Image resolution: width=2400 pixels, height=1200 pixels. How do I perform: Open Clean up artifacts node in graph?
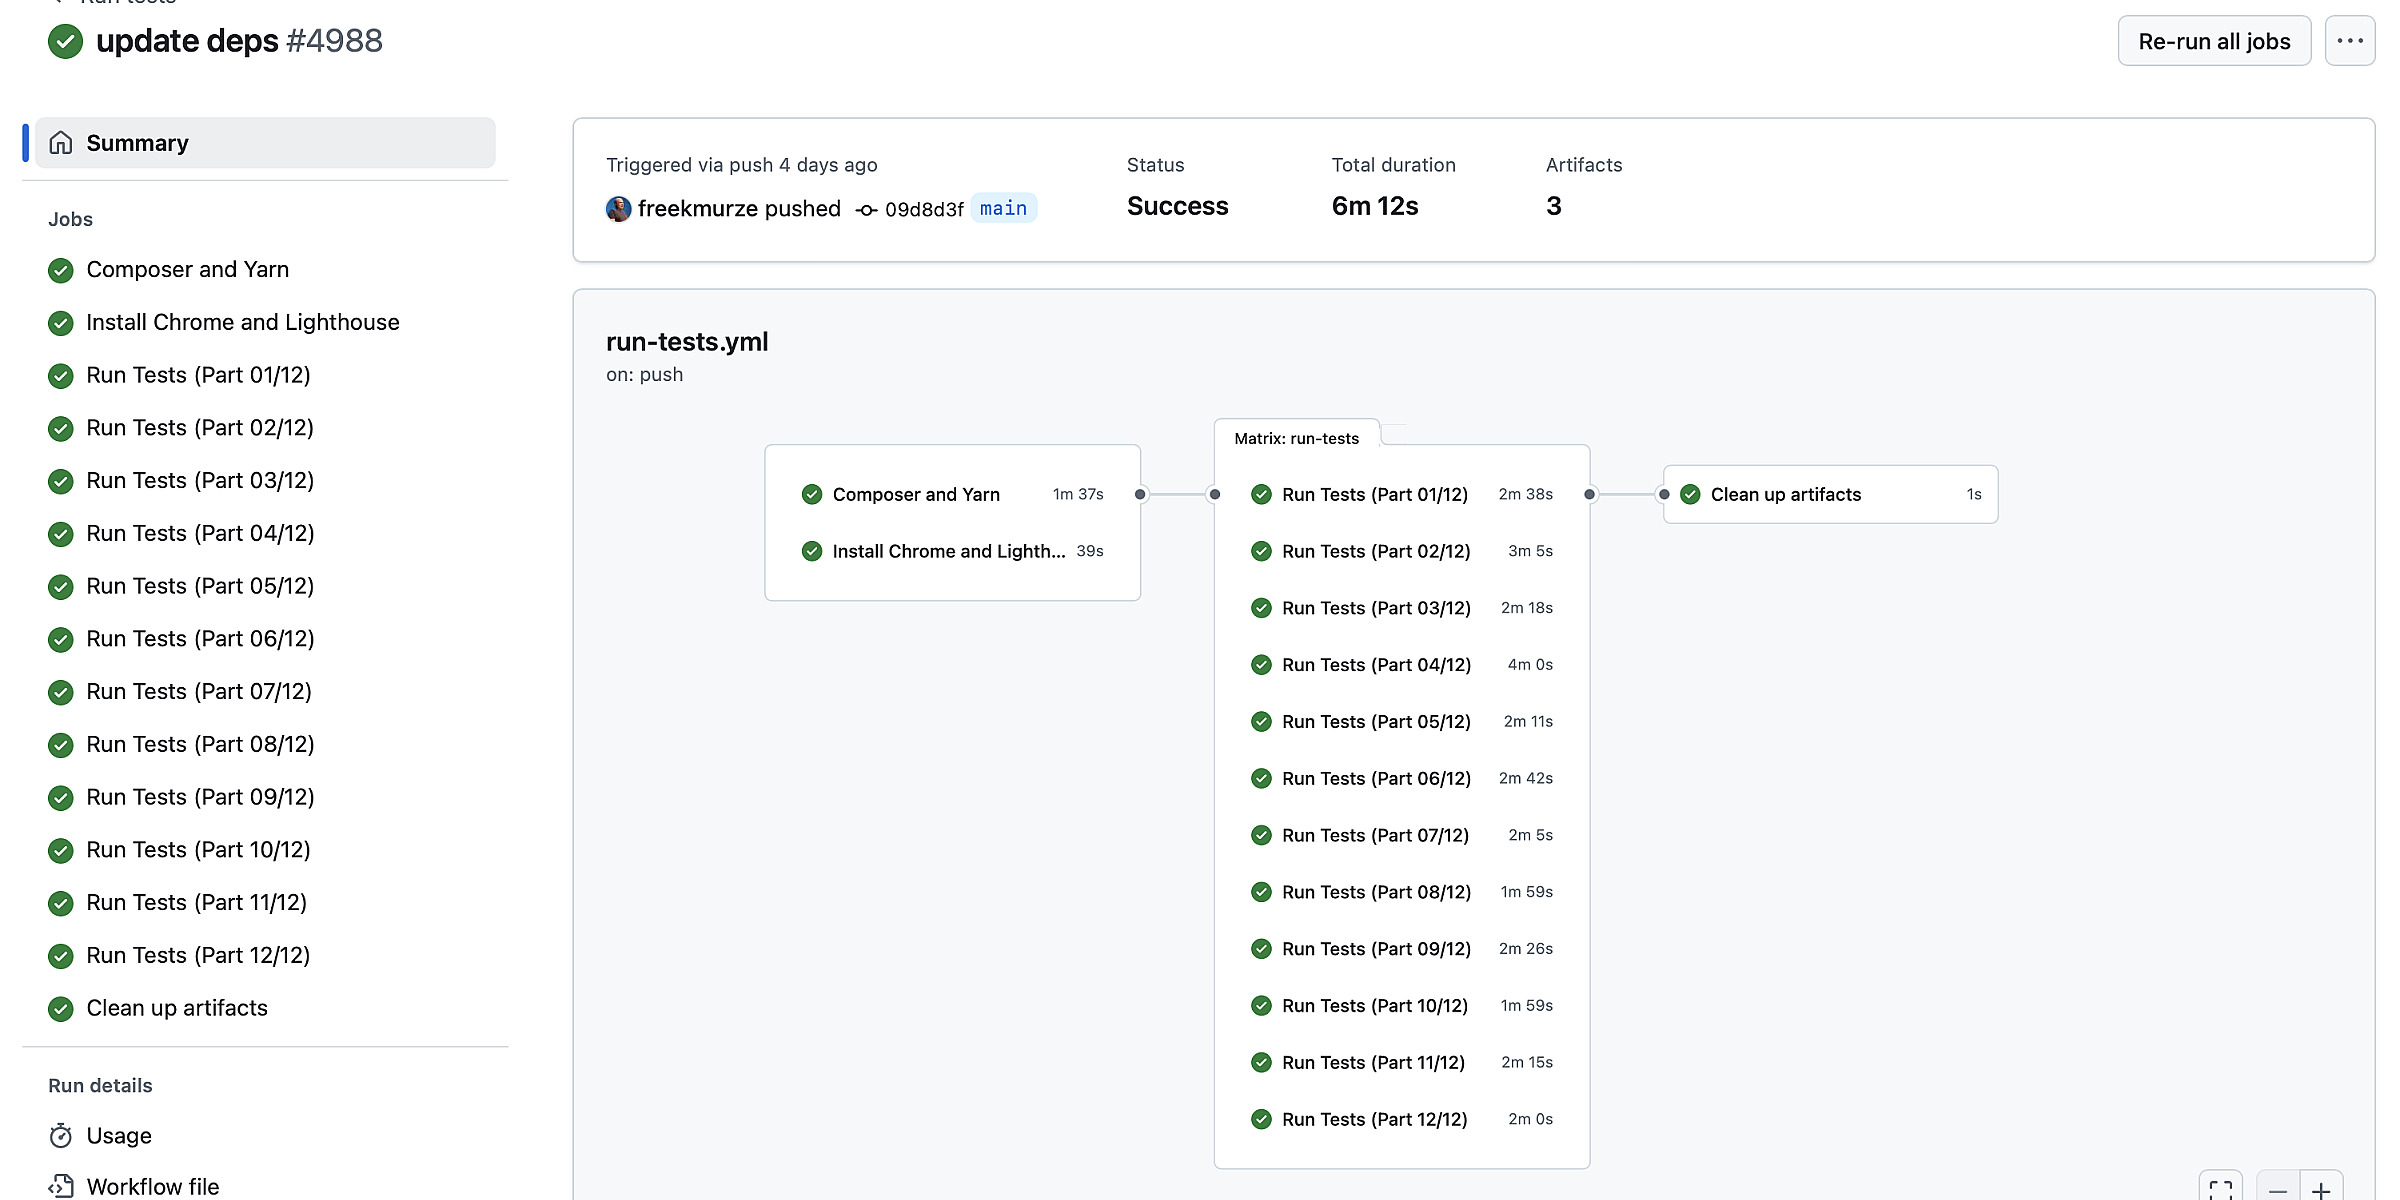[1831, 494]
